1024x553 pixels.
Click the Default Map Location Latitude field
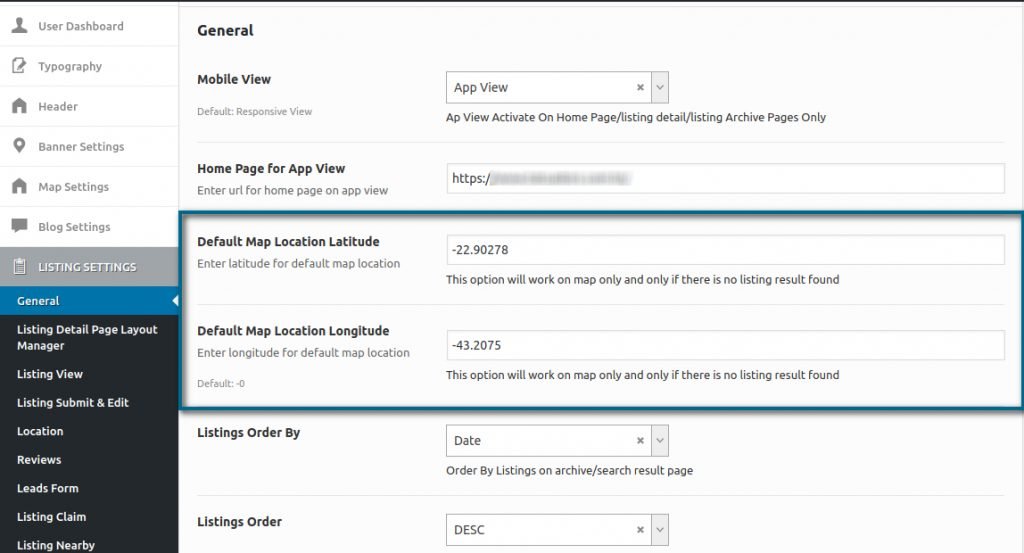(x=725, y=250)
